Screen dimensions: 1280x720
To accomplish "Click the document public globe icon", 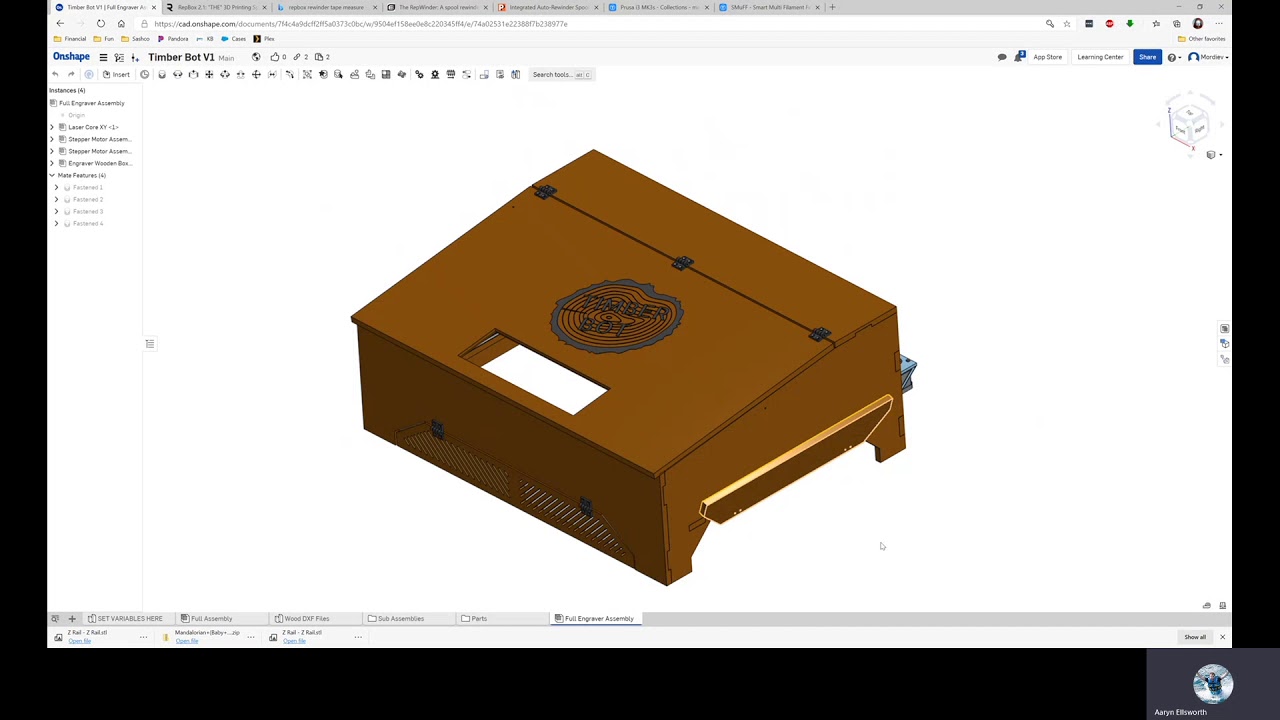I will (x=256, y=57).
